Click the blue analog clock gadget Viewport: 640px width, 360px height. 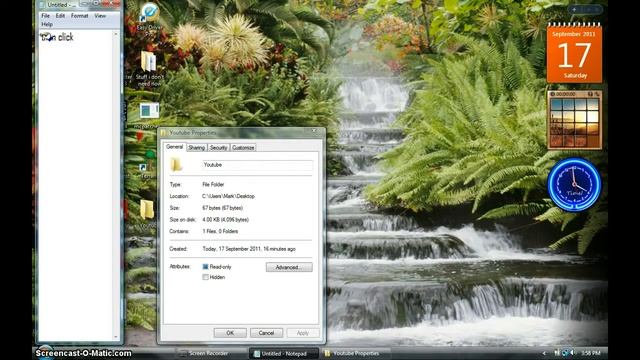574,184
